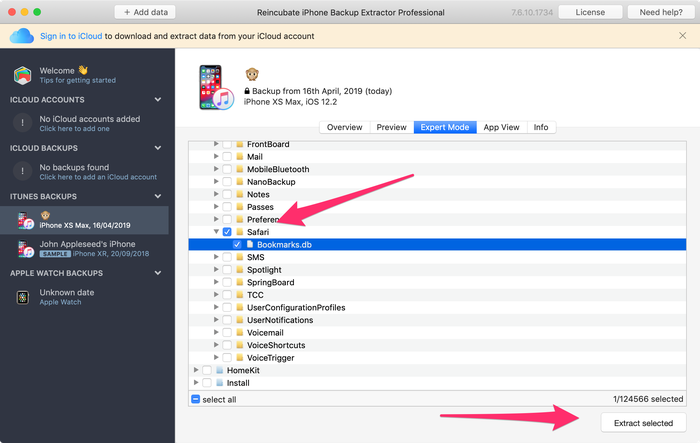Click the No backups found warning icon
700x443 pixels.
(22, 171)
